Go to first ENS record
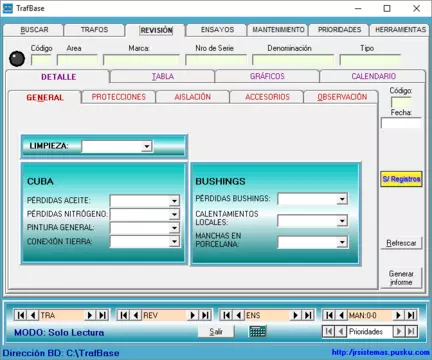The height and width of the screenshot is (360, 432). [x=226, y=315]
